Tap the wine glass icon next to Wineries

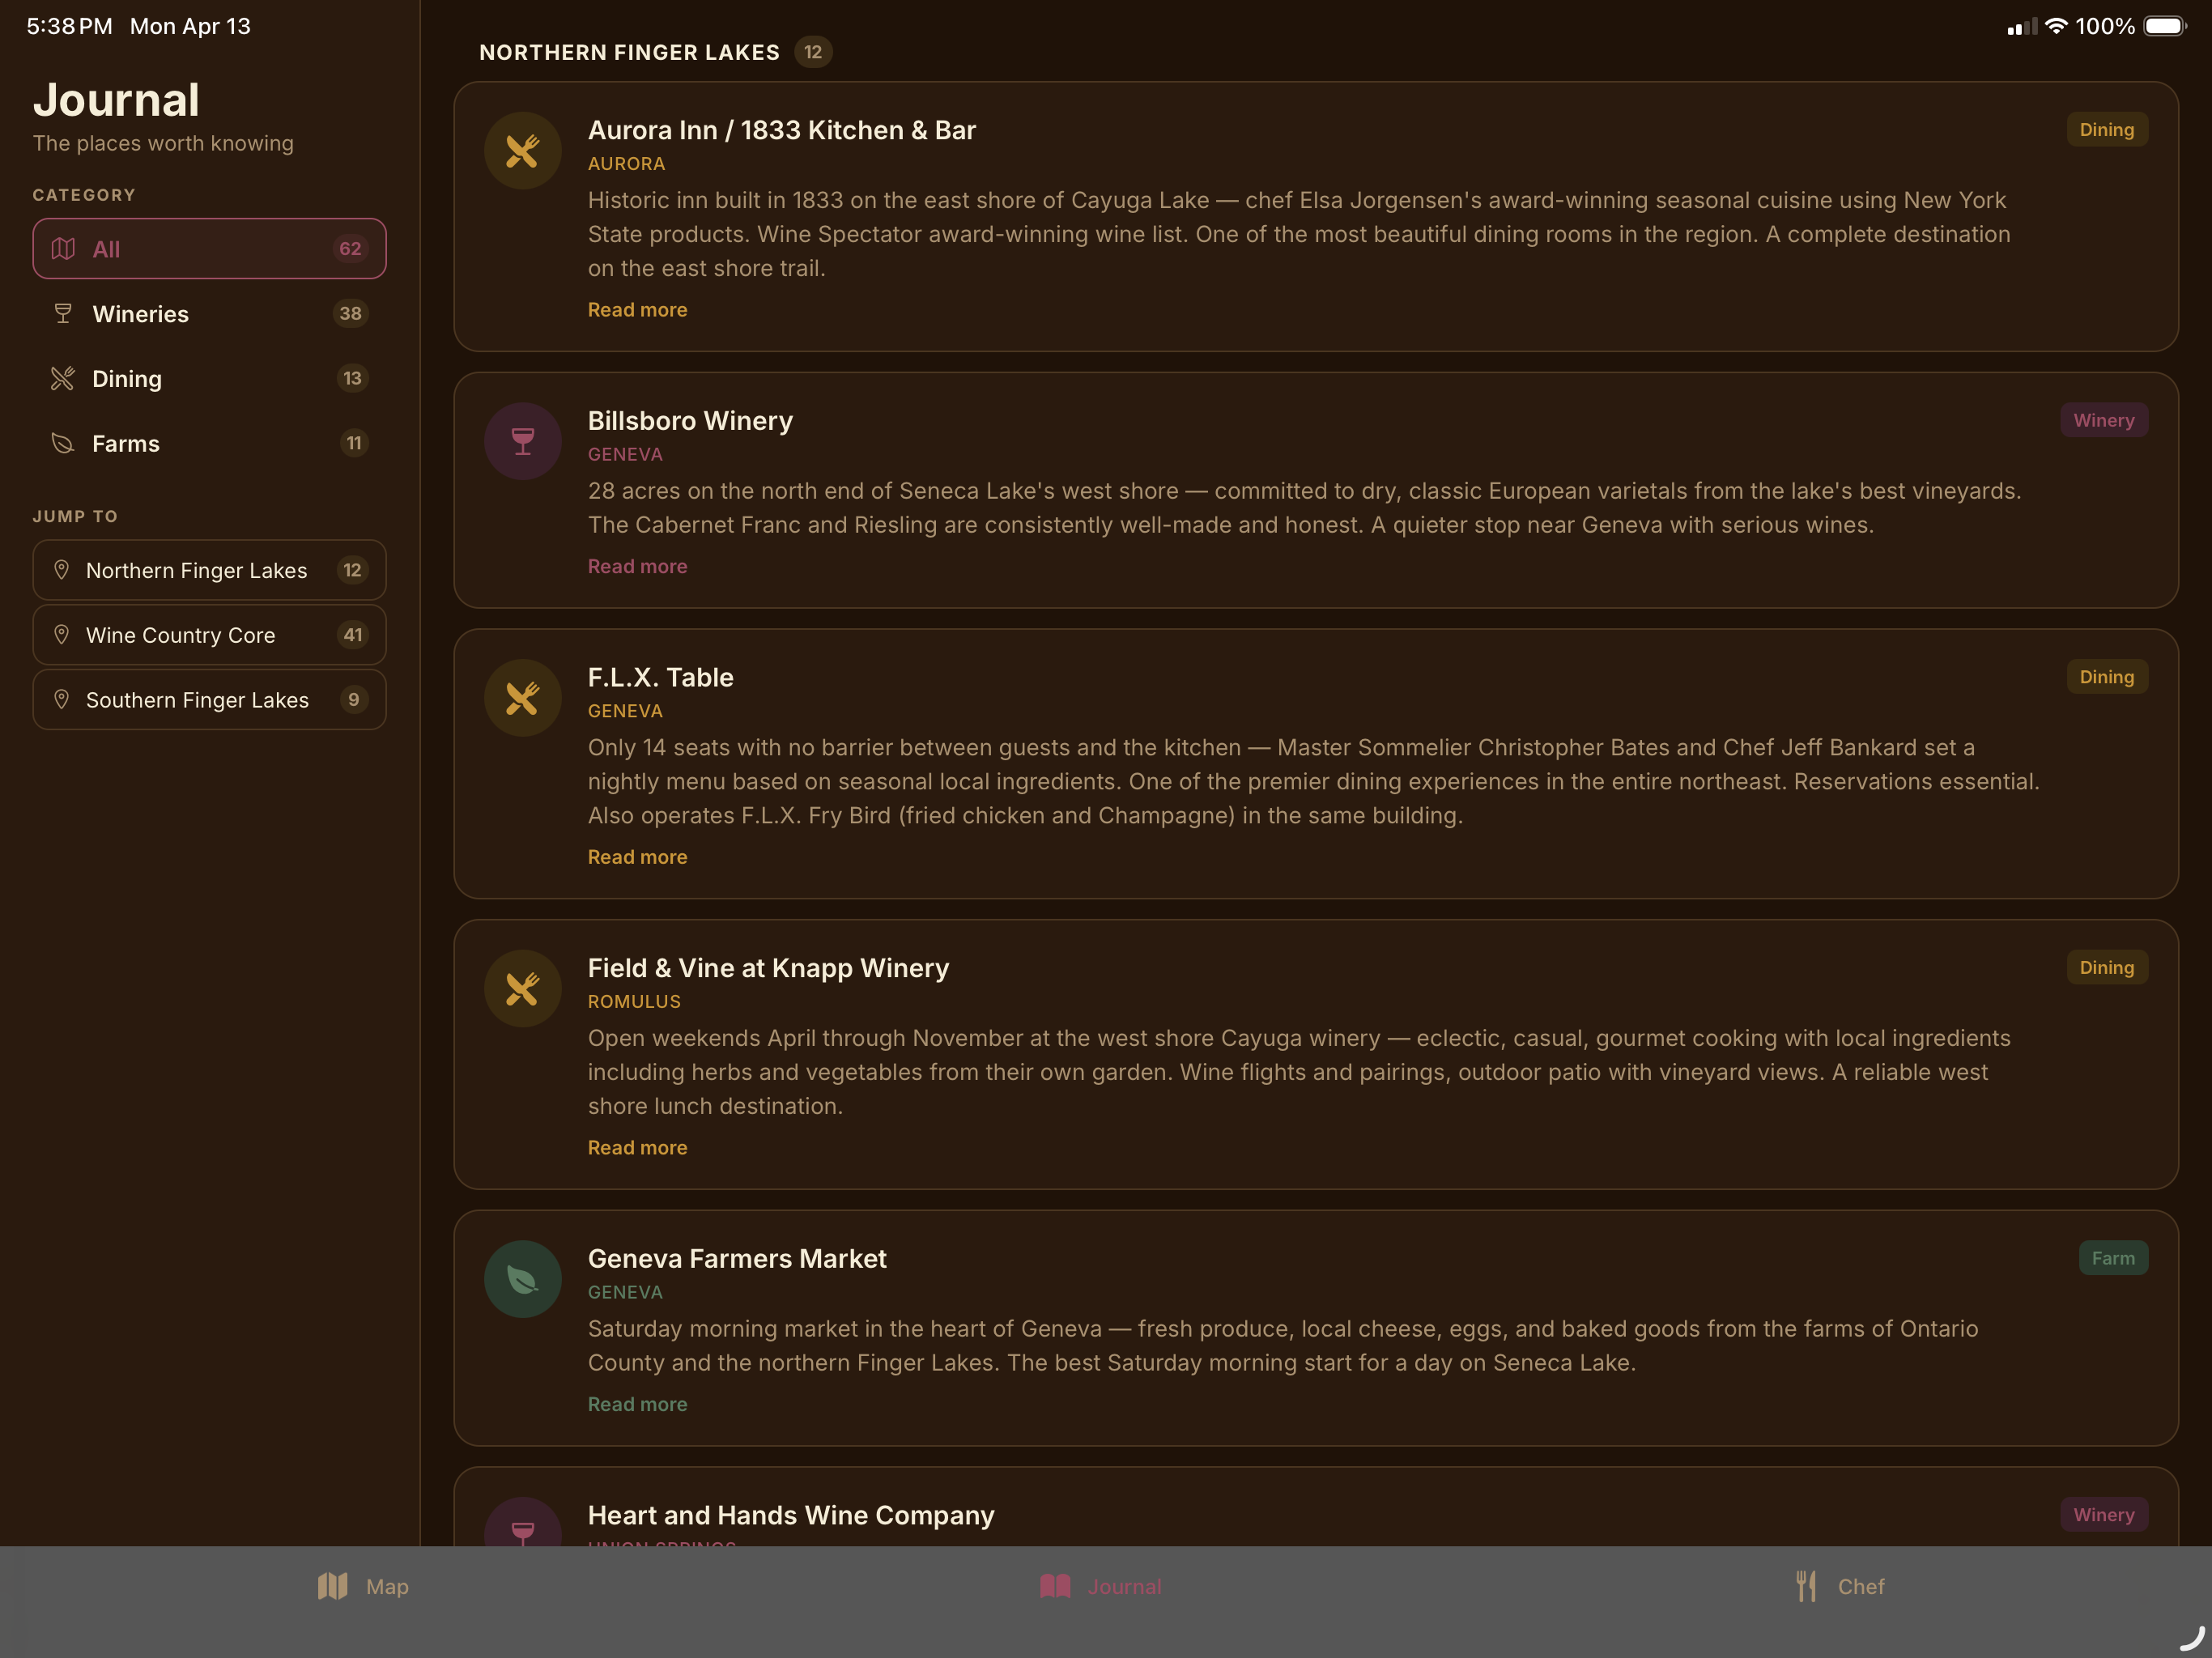tap(63, 314)
